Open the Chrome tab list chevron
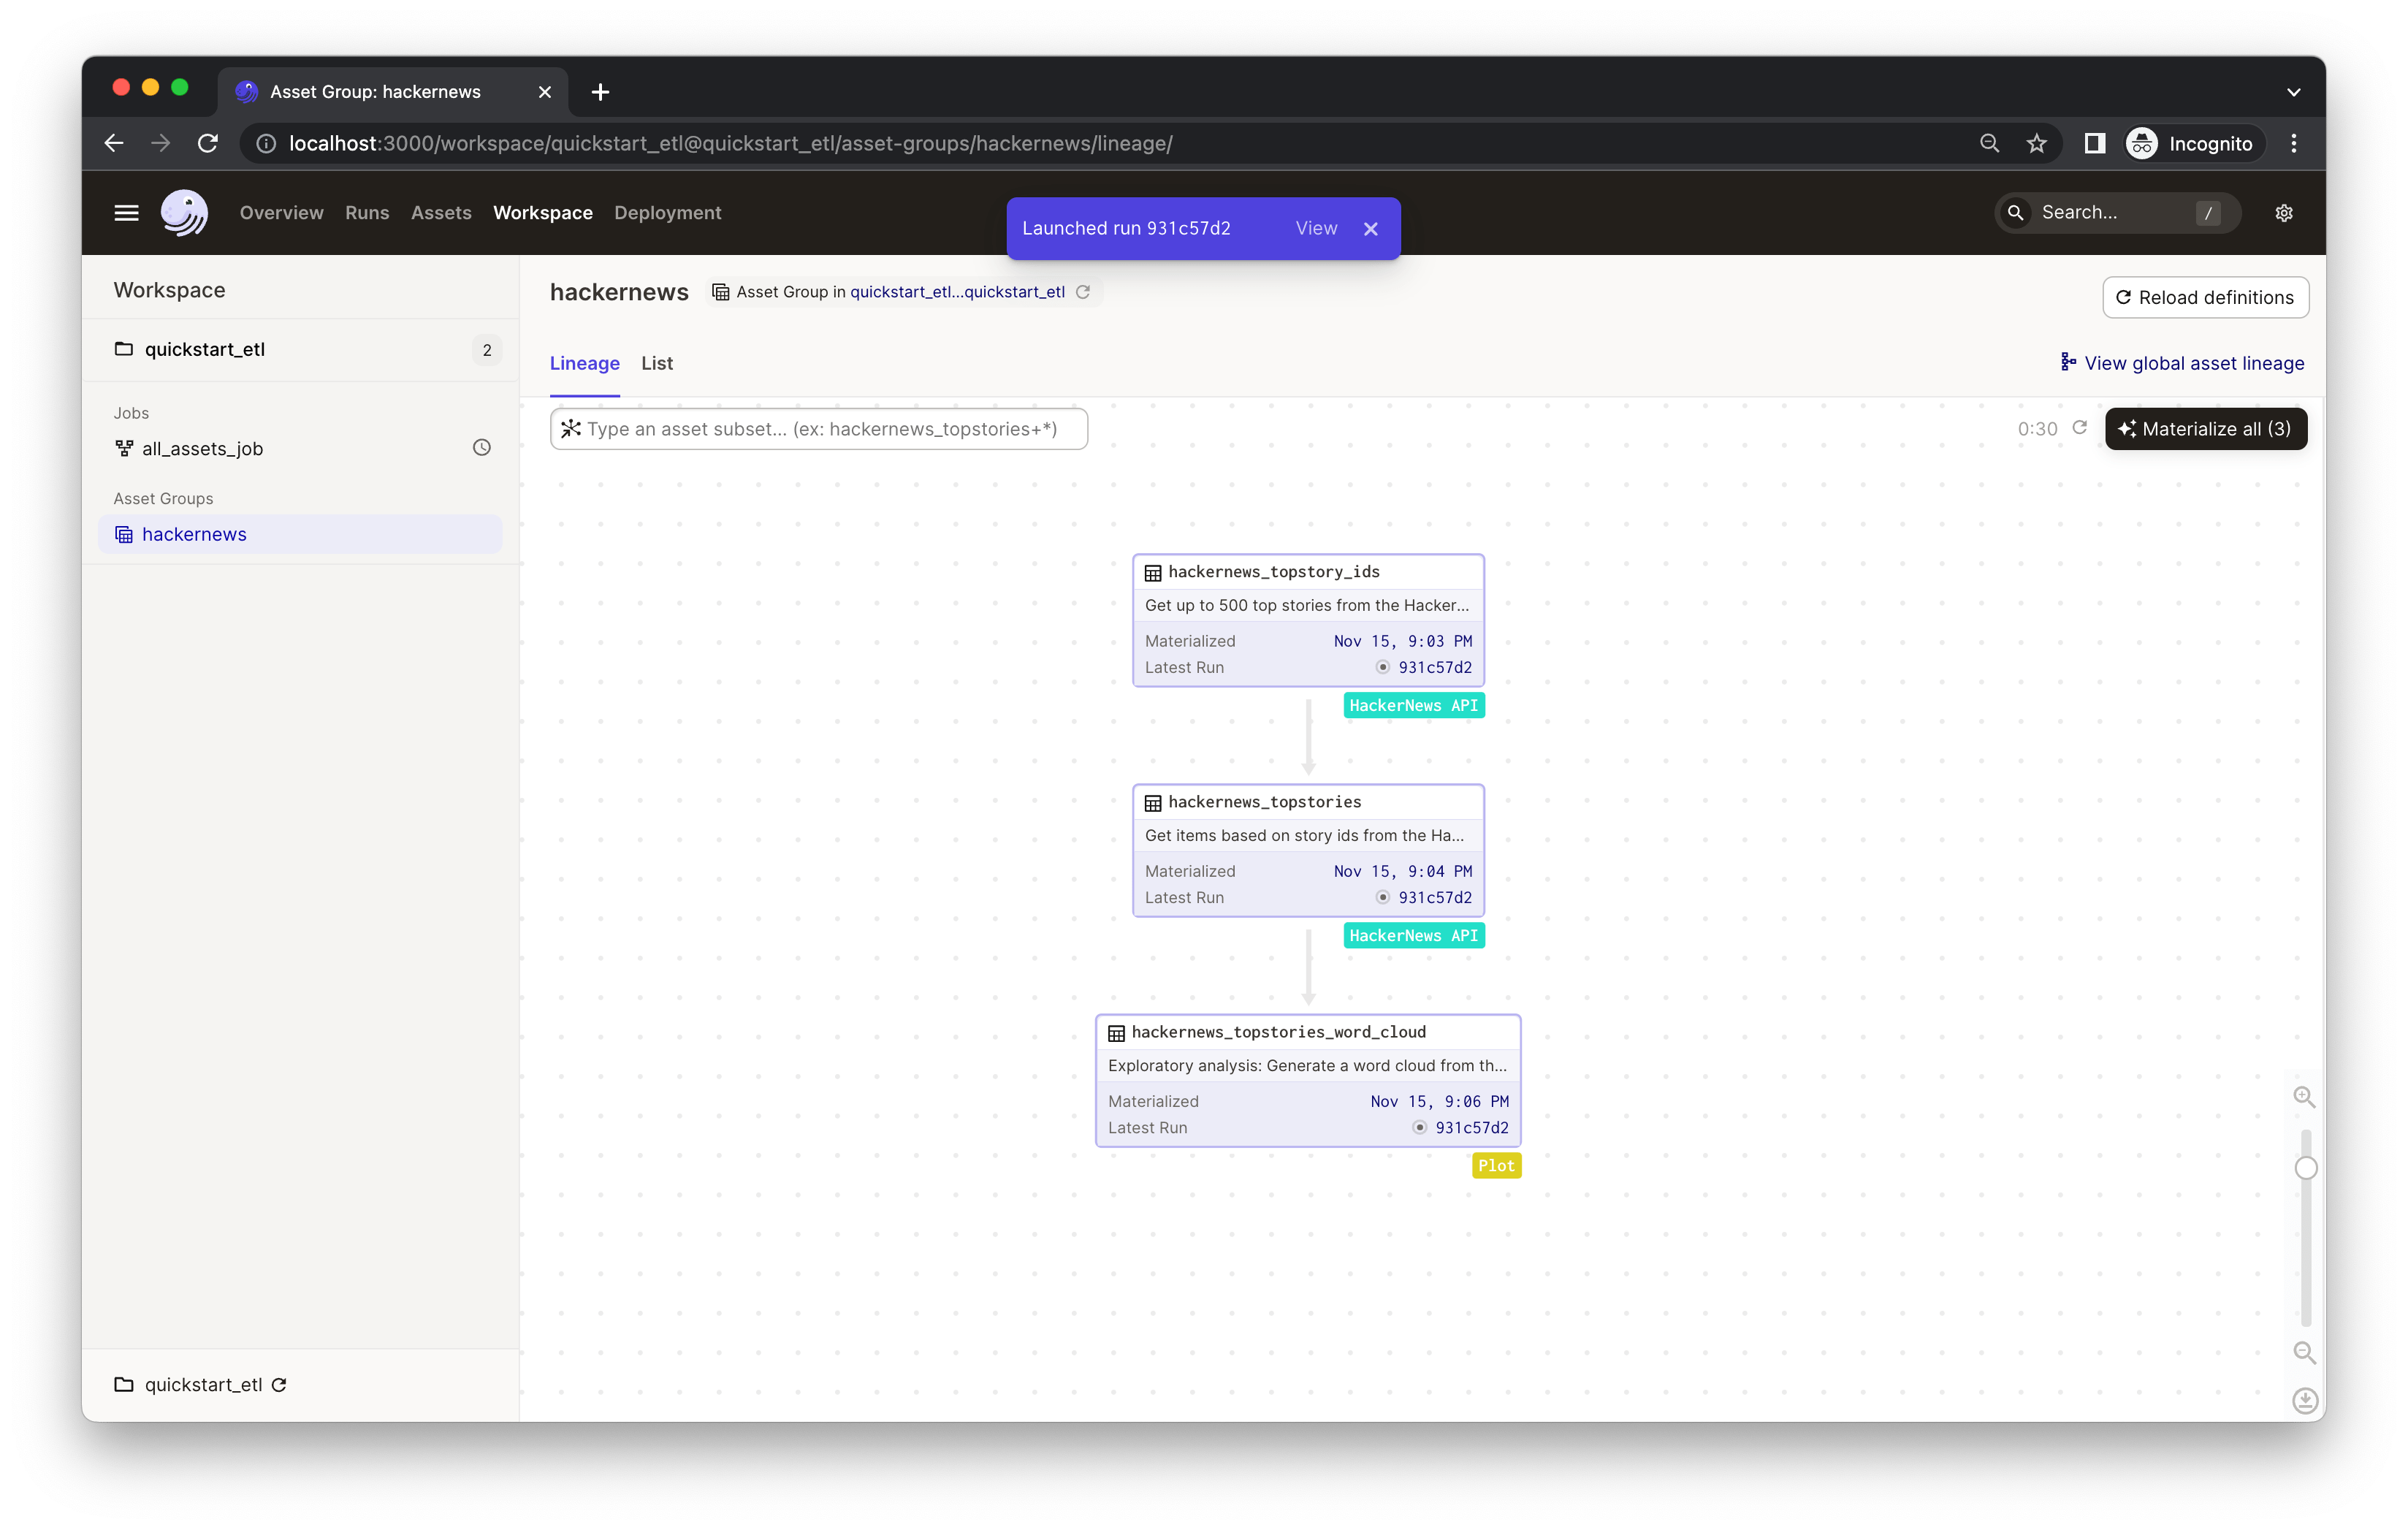The image size is (2408, 1530). point(2293,92)
